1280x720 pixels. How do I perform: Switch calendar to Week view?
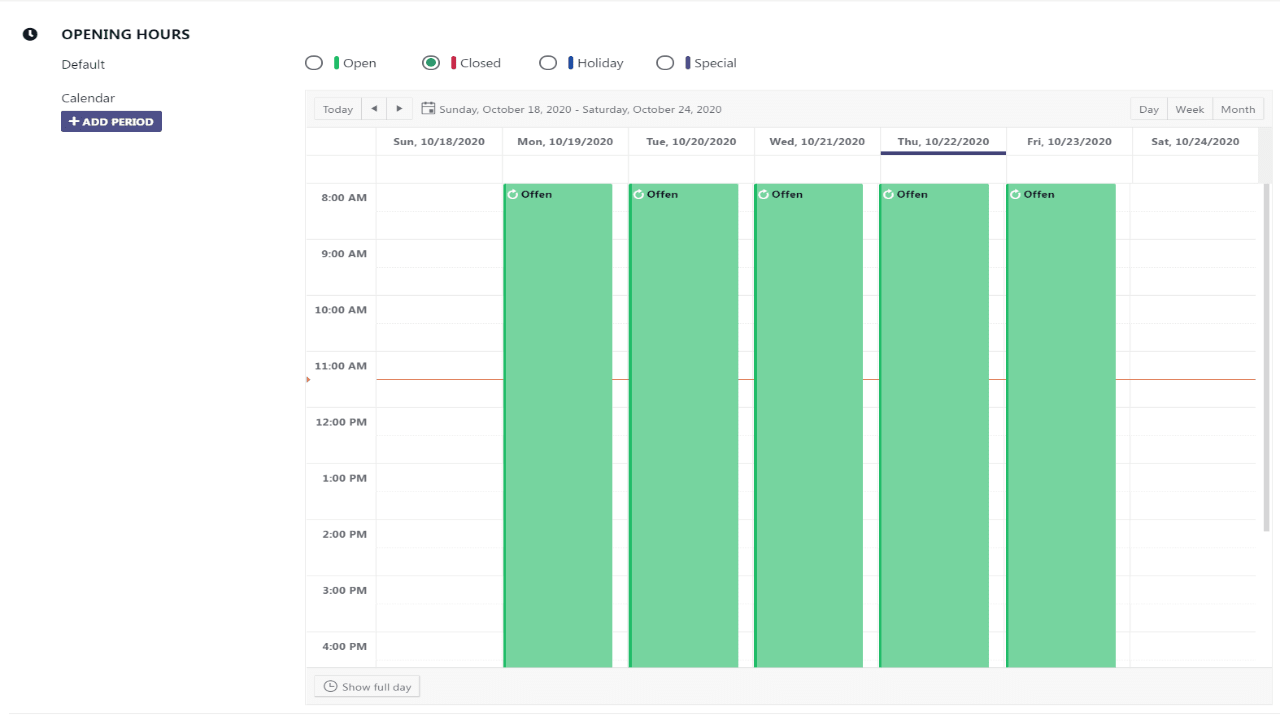1190,110
